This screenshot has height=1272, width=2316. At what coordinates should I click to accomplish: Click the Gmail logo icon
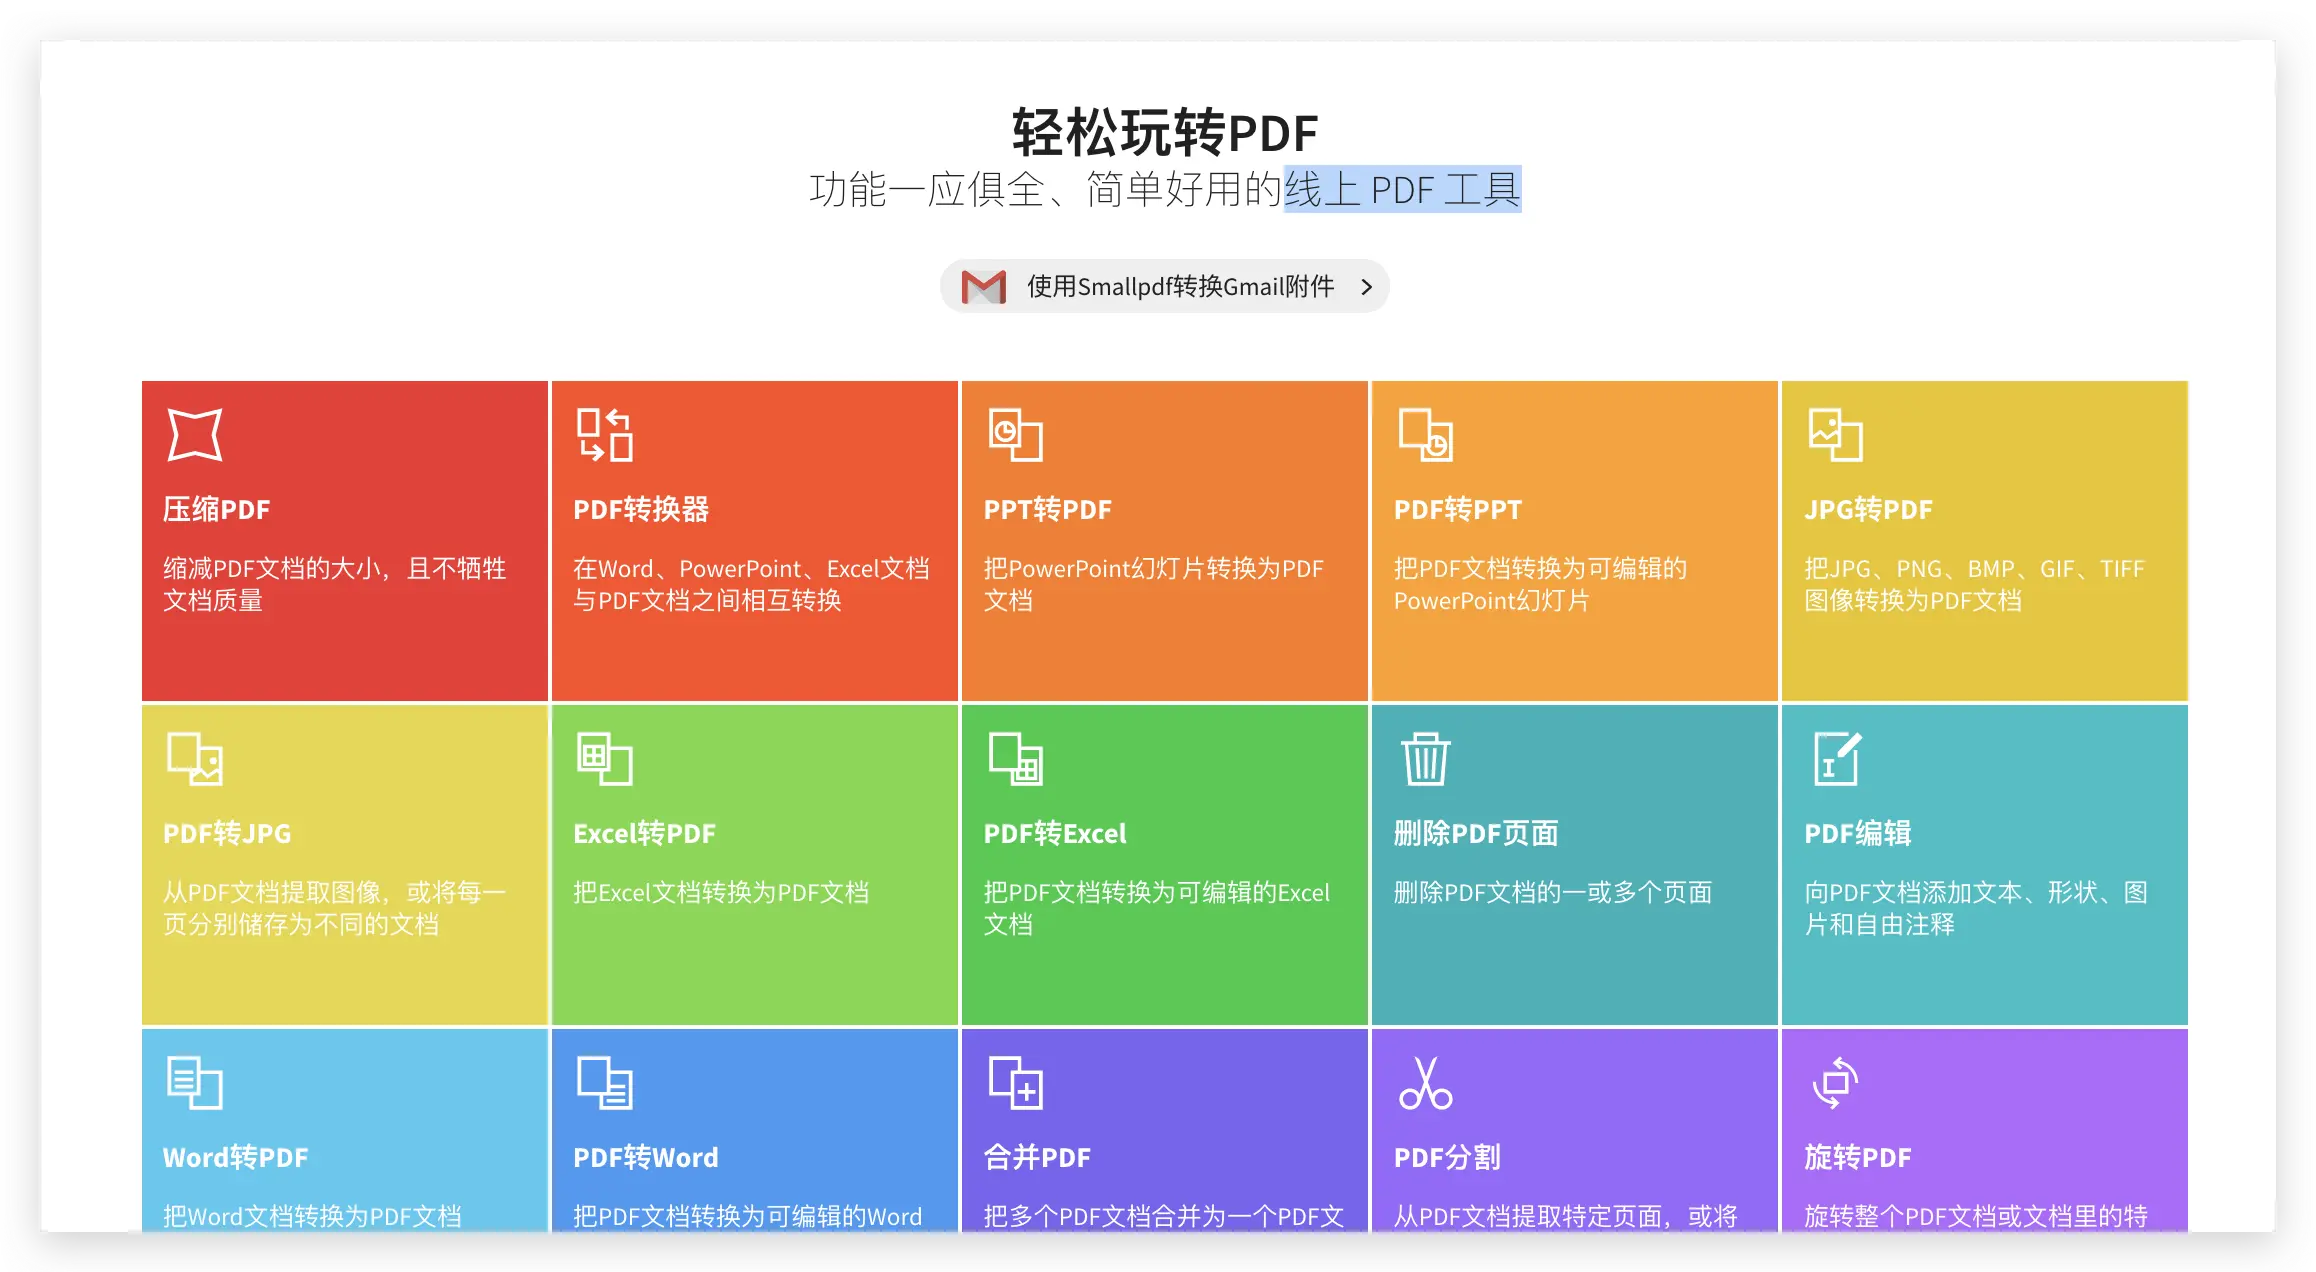(x=983, y=287)
